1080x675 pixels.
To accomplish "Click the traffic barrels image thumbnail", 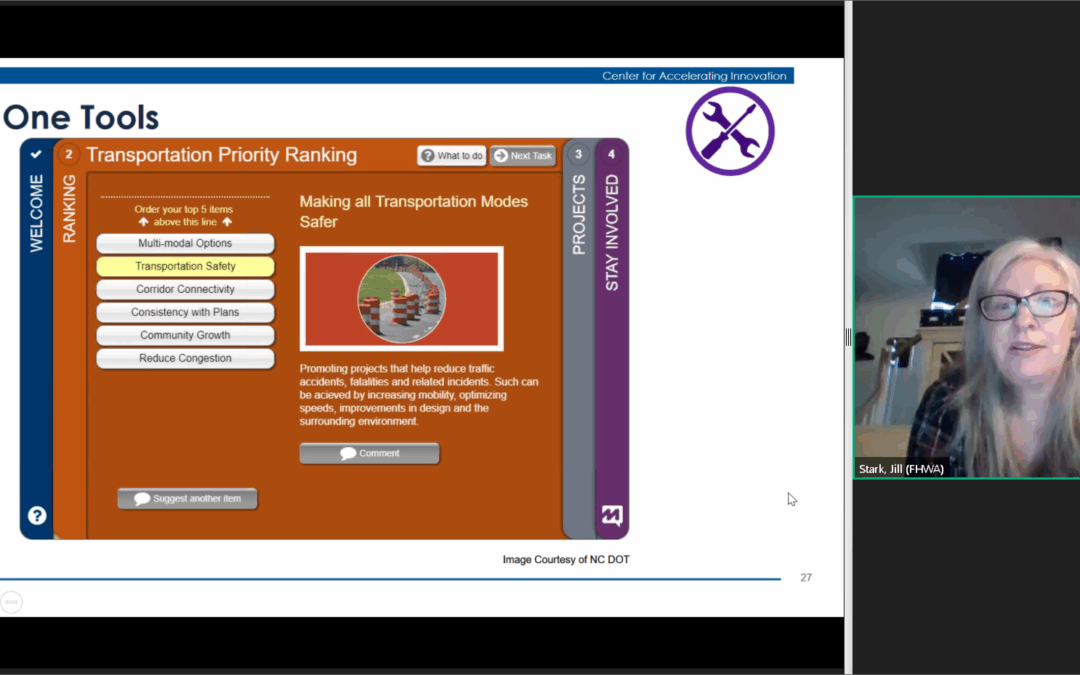I will [401, 298].
